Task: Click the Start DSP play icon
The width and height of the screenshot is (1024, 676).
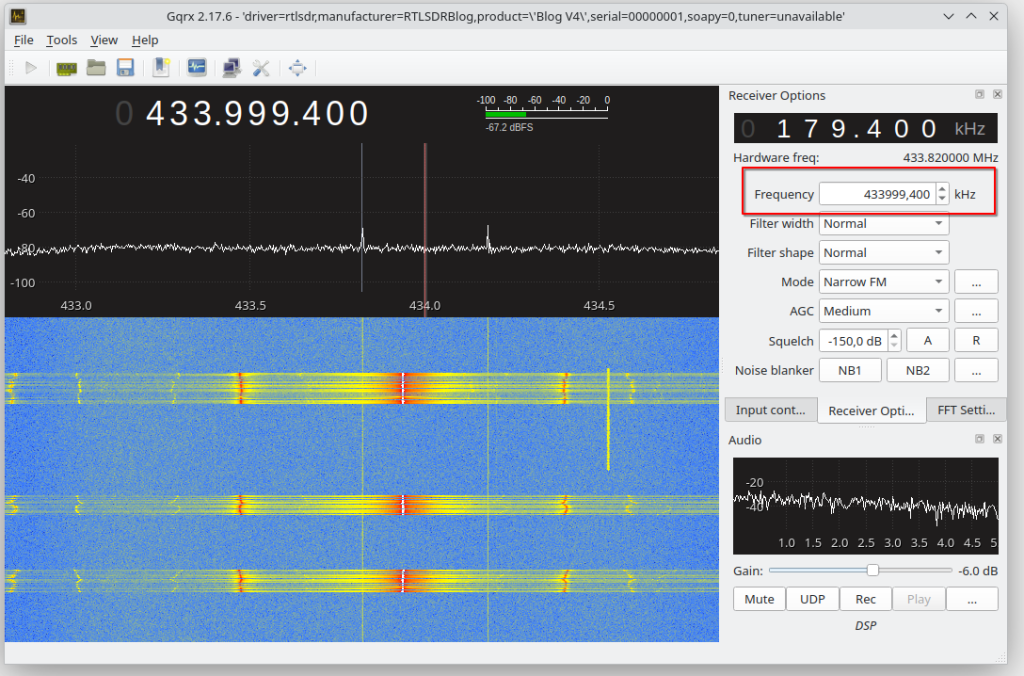Action: tap(31, 68)
